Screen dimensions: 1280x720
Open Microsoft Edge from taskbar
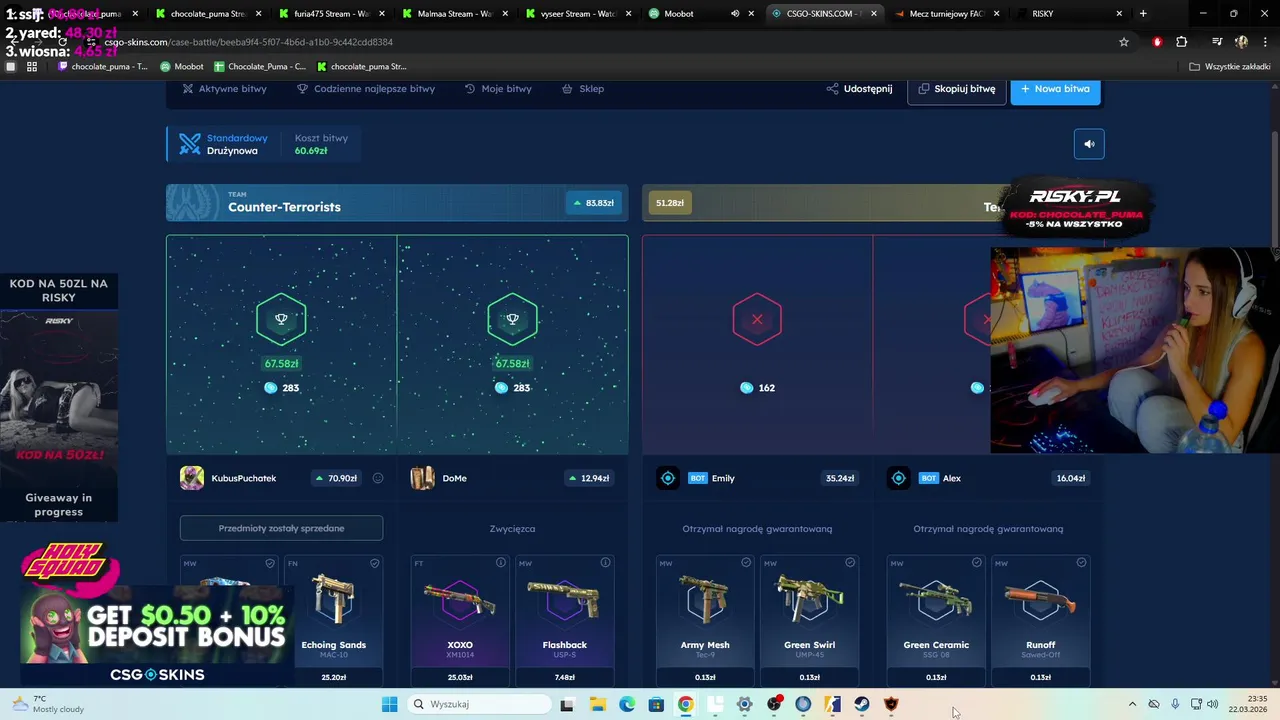(x=627, y=704)
